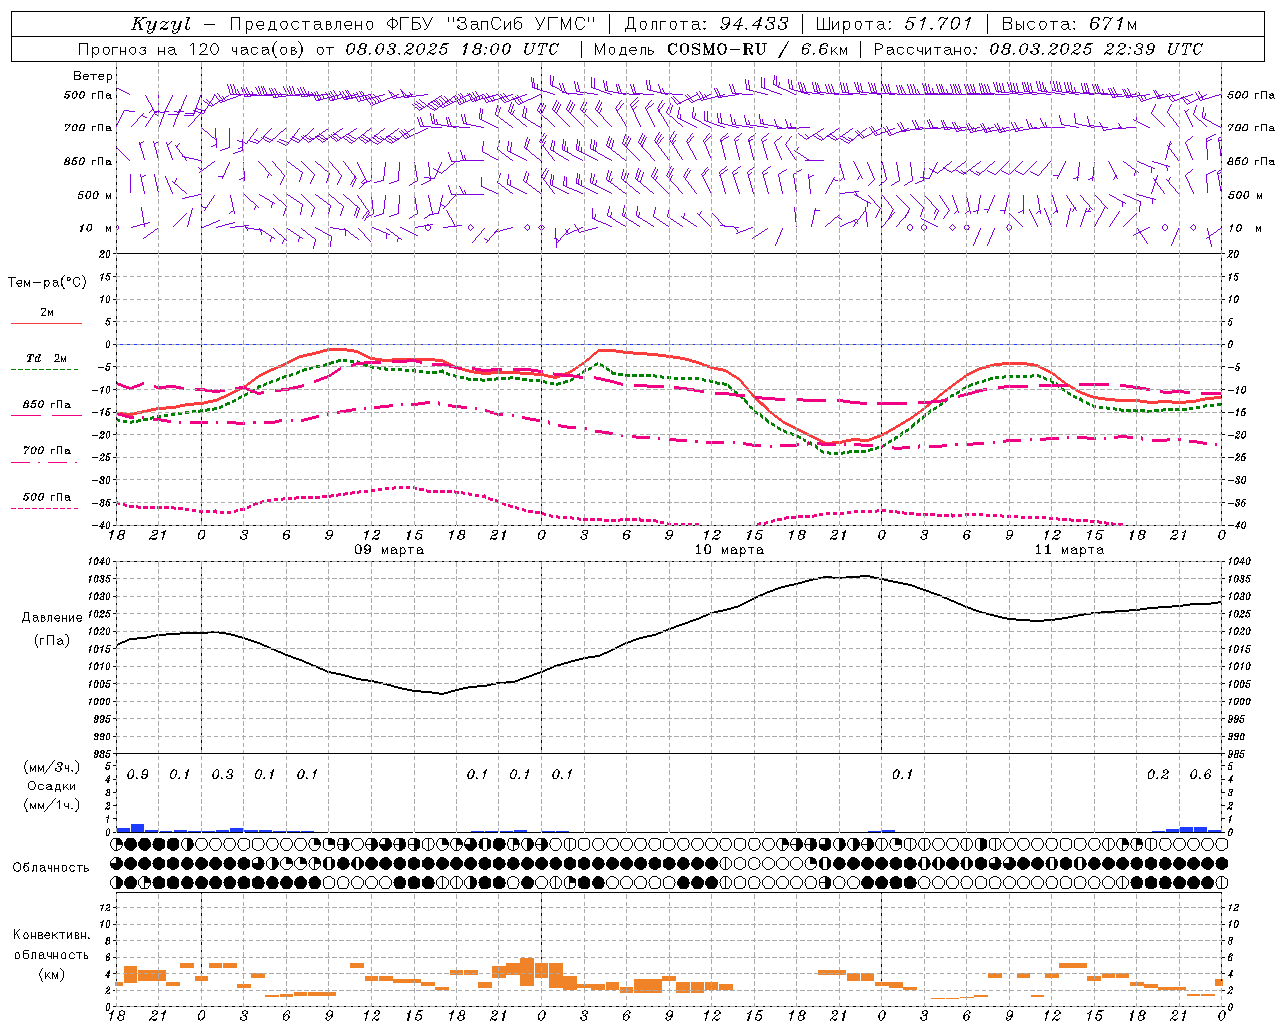Click the "(мм/1ч.)" precipitation unit label

point(51,804)
